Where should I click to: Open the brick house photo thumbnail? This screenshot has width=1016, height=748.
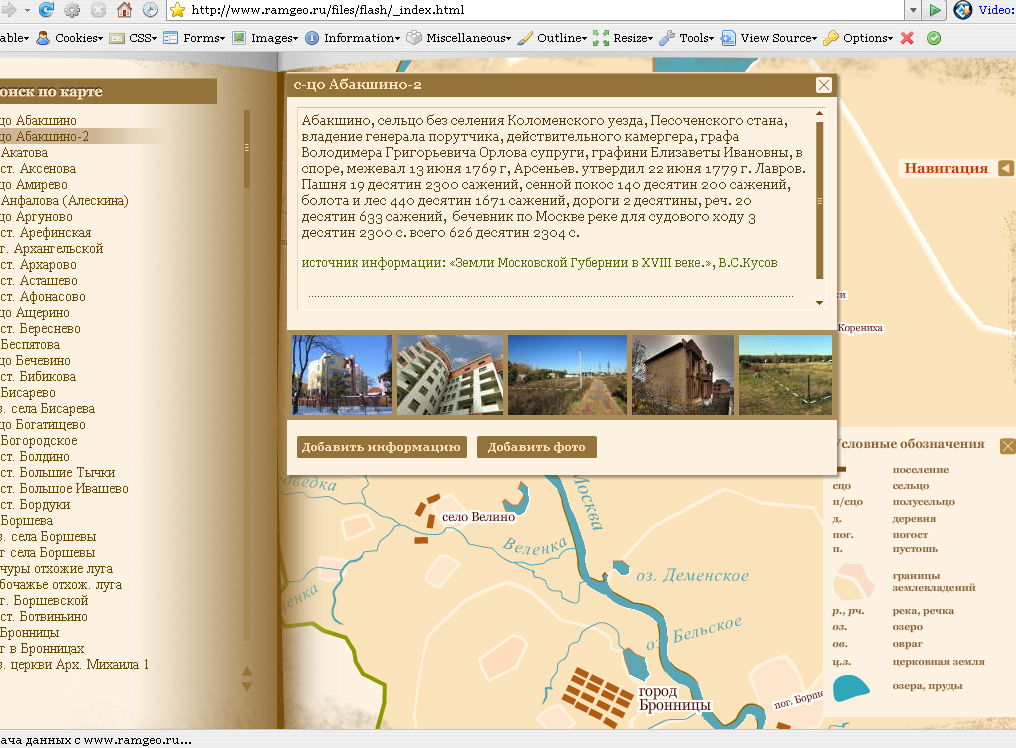683,375
